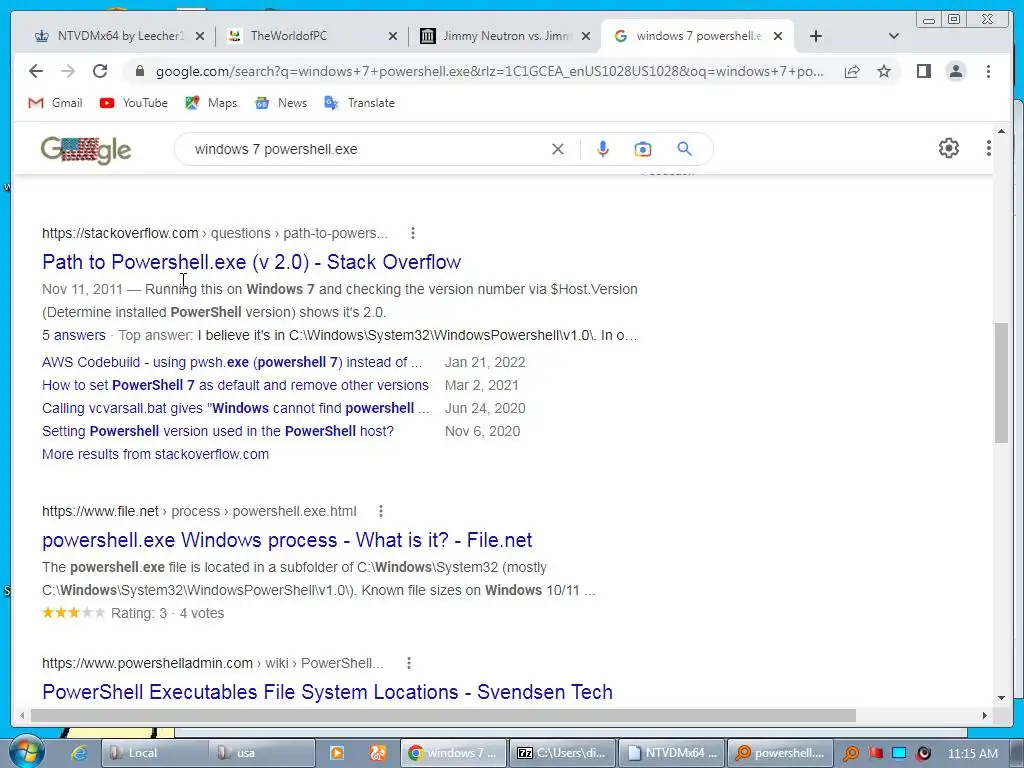Start voice search with microphone
1024x768 pixels.
[603, 149]
